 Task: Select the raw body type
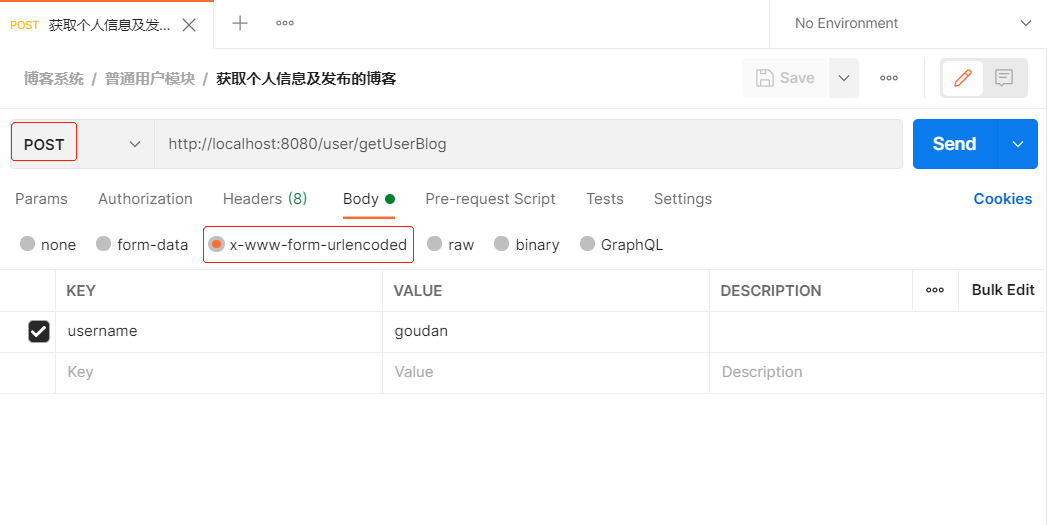[435, 244]
